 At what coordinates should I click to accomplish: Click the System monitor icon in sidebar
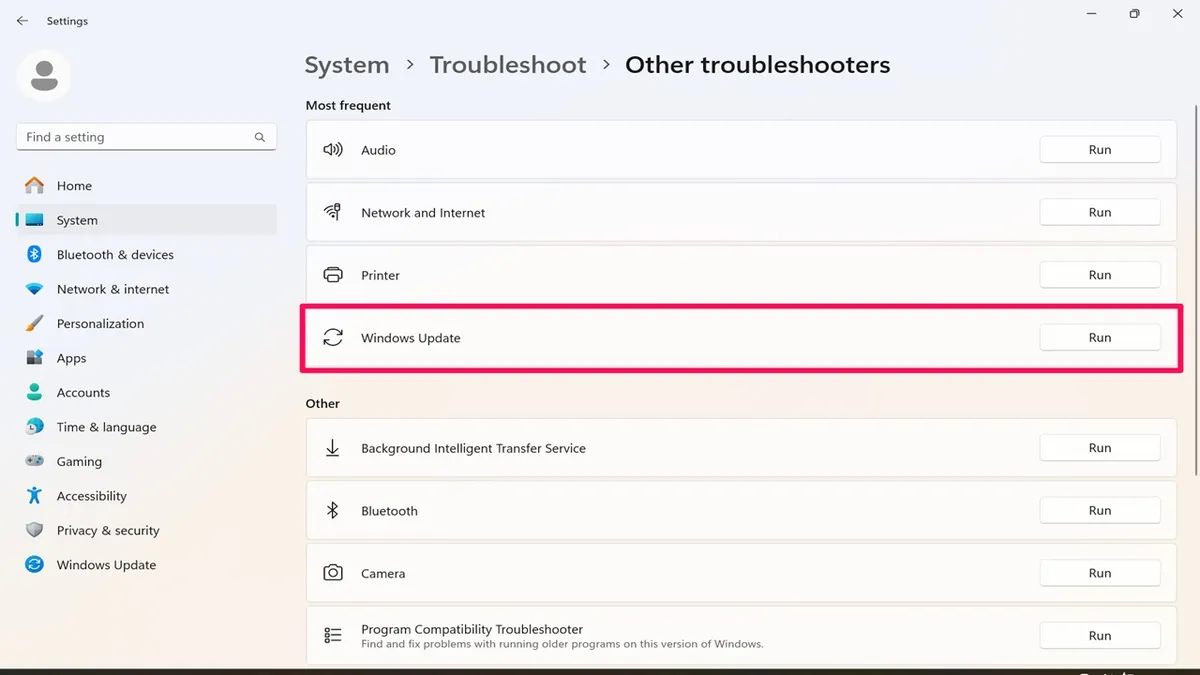(x=35, y=220)
